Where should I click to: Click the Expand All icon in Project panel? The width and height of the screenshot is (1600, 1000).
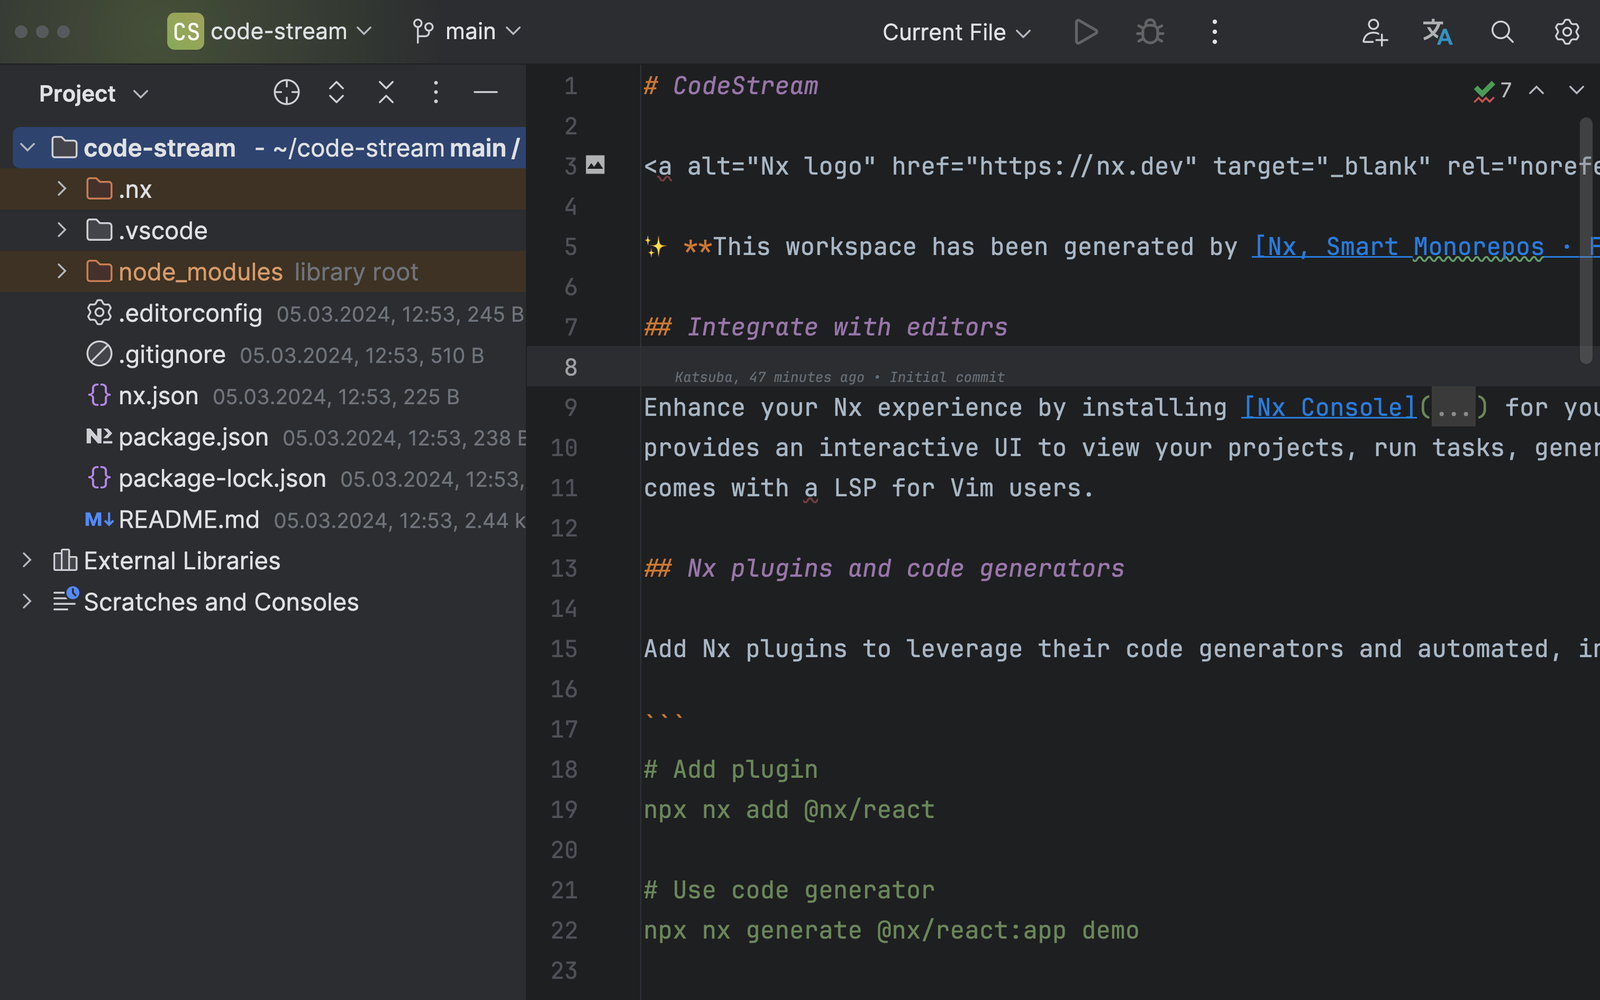tap(337, 92)
